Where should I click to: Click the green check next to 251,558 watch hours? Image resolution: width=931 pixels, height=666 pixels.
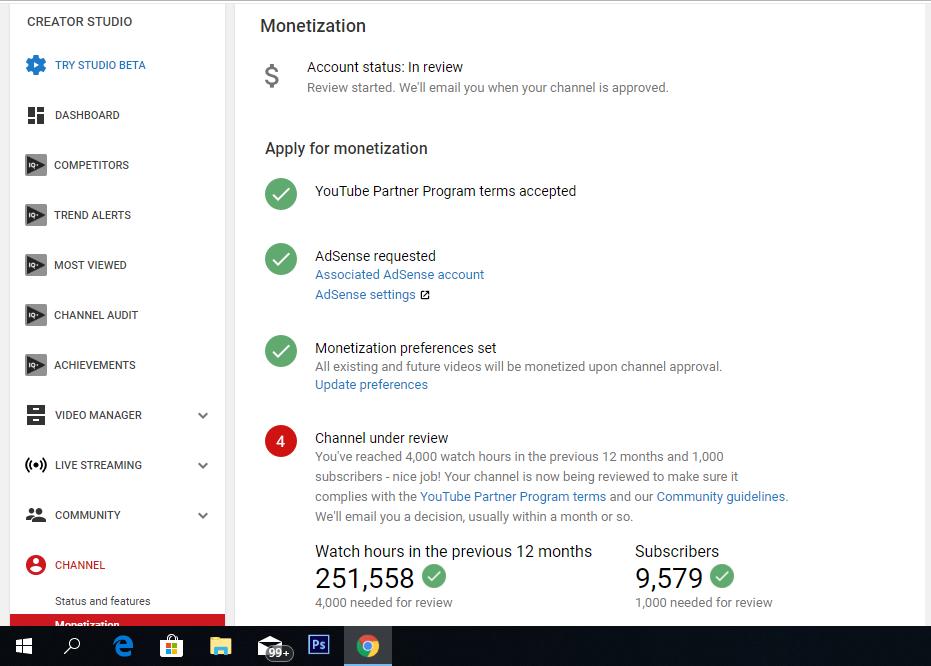(x=434, y=576)
